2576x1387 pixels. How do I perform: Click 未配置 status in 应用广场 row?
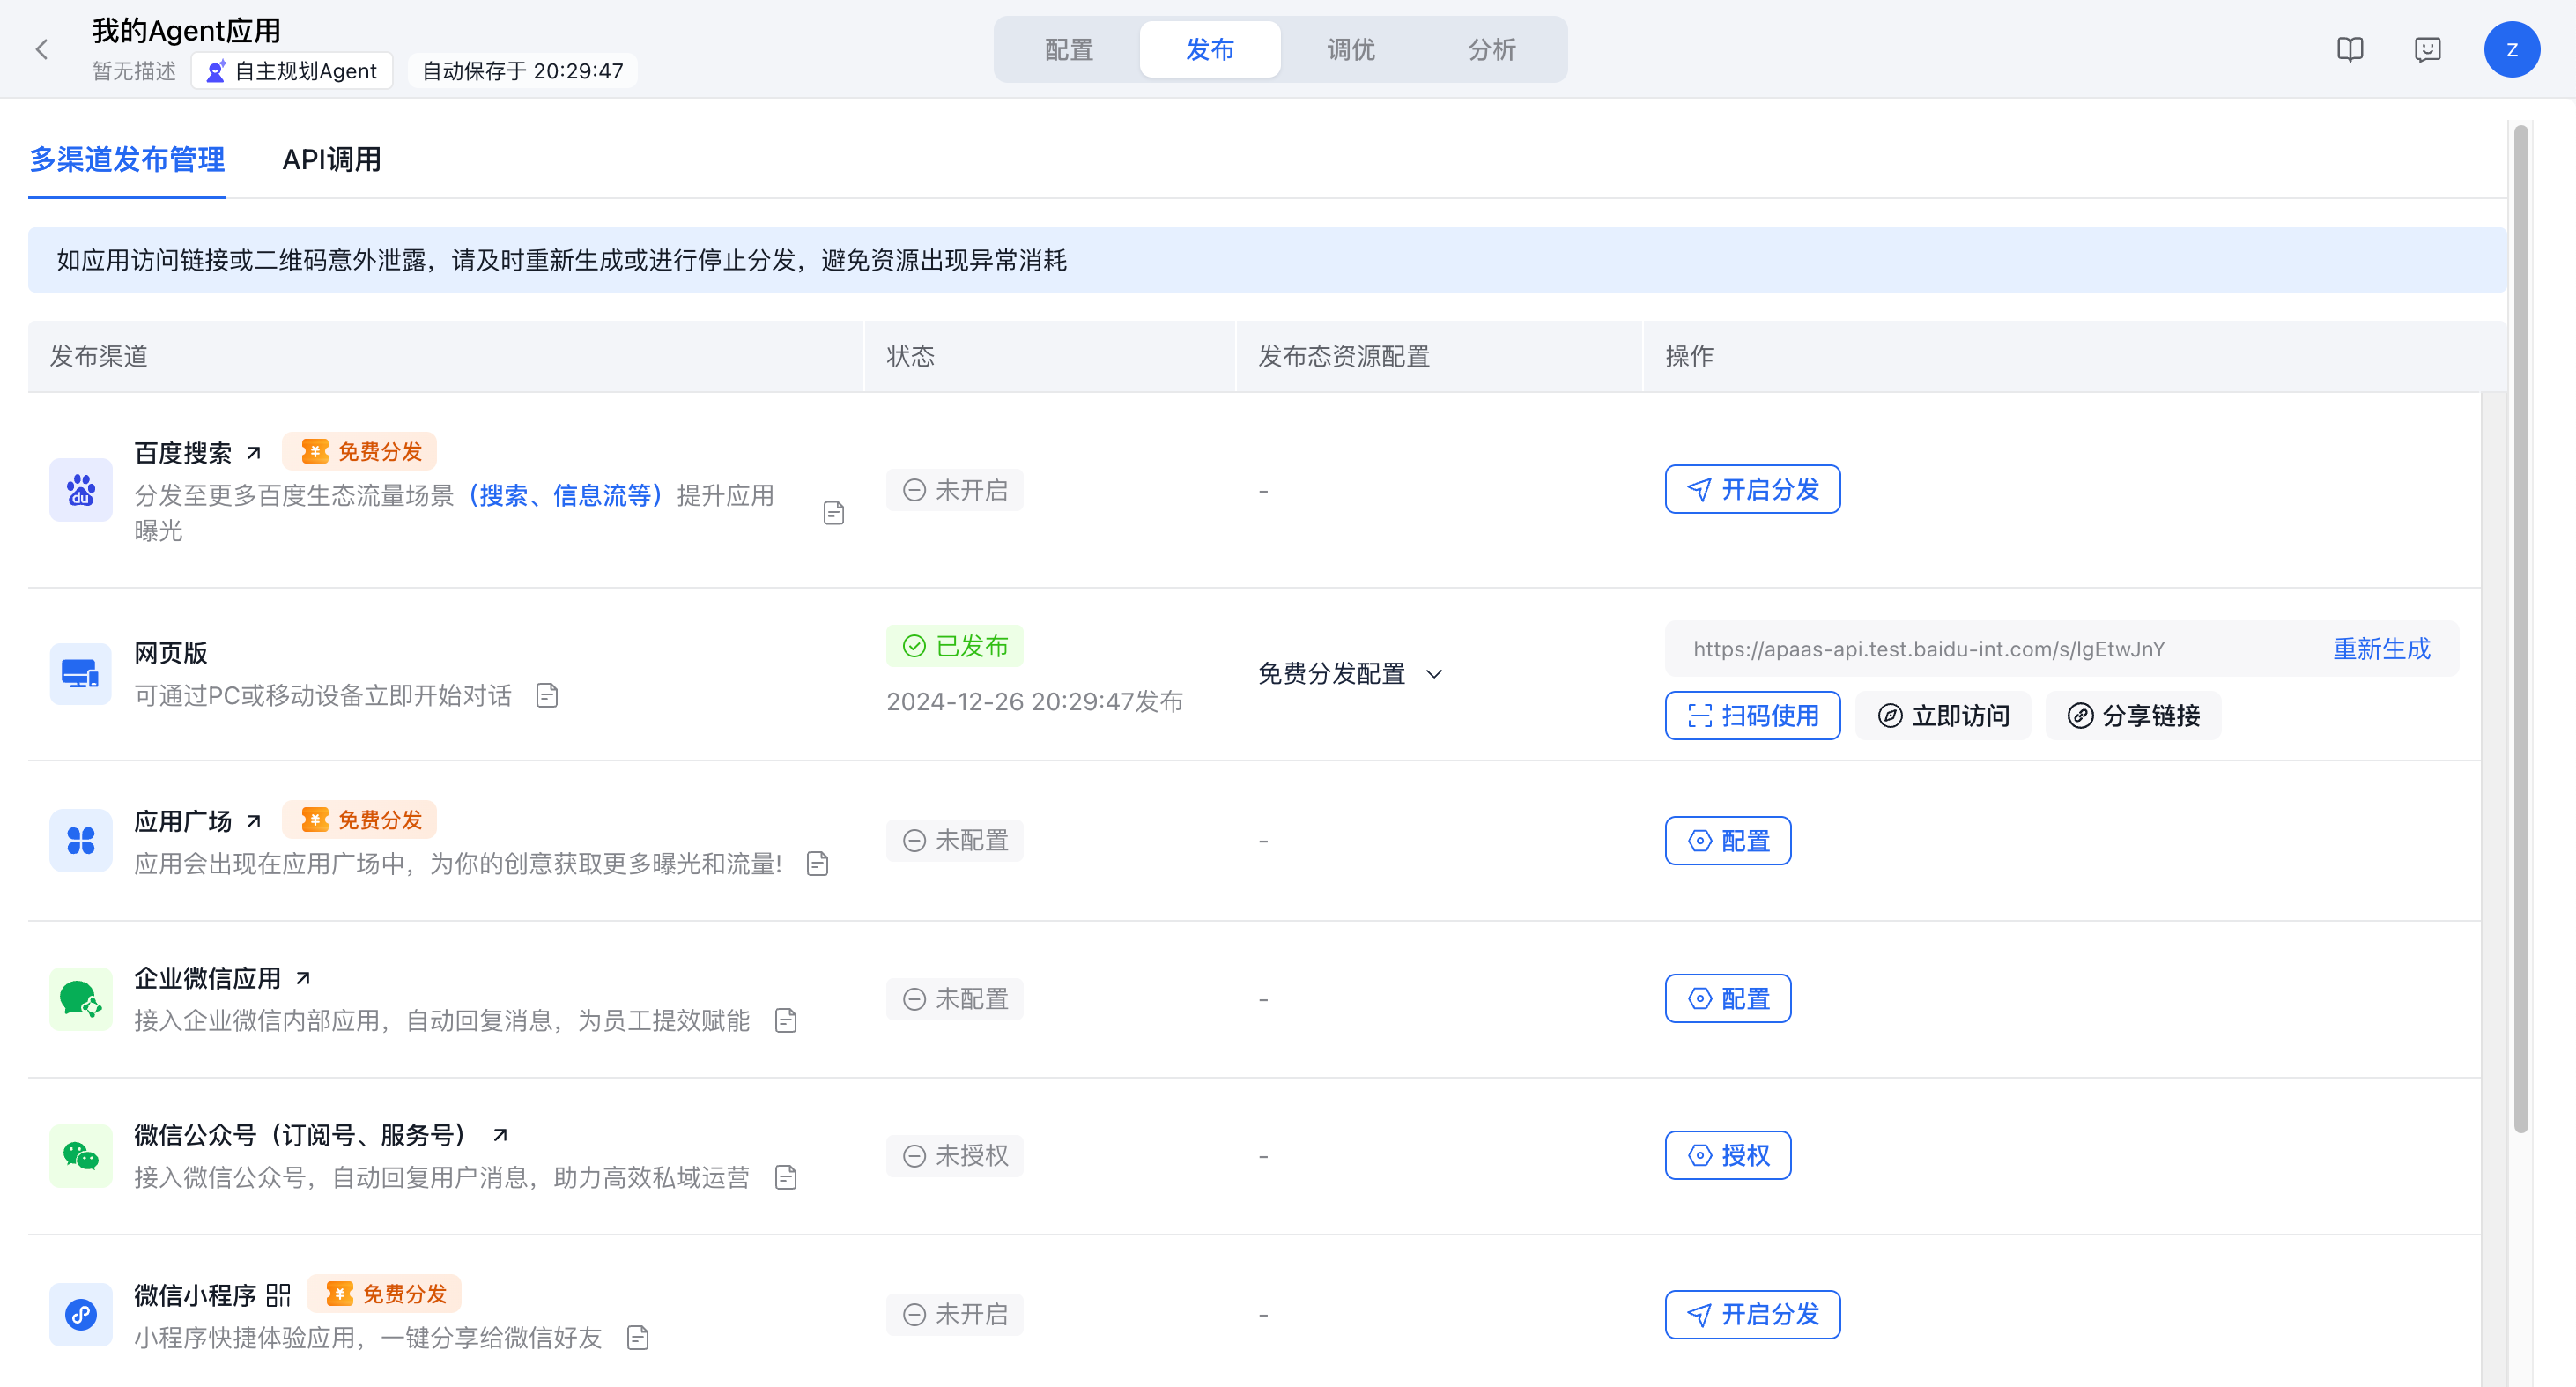pos(955,841)
